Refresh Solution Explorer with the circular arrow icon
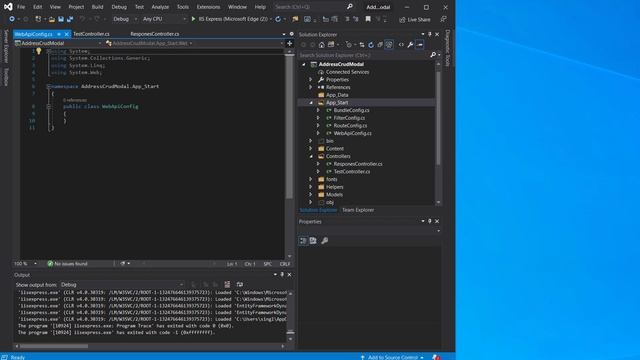 371,45
